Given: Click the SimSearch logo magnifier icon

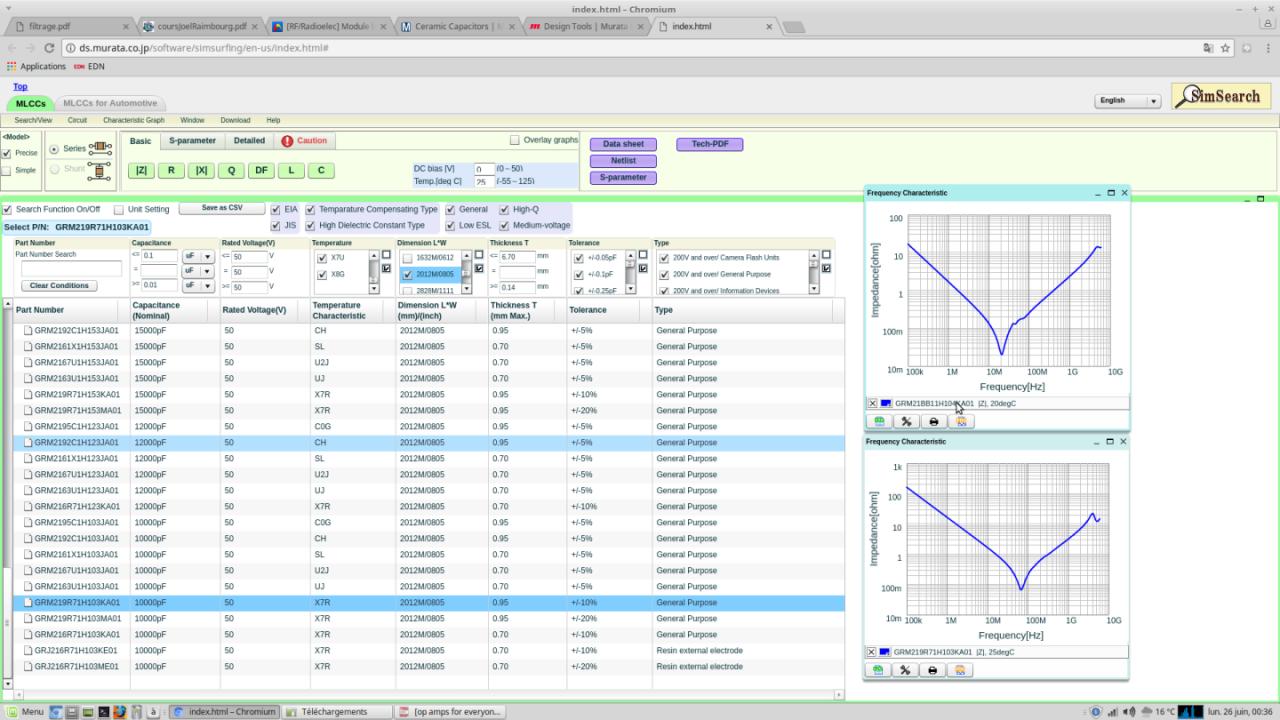Looking at the screenshot, I should tap(1189, 96).
